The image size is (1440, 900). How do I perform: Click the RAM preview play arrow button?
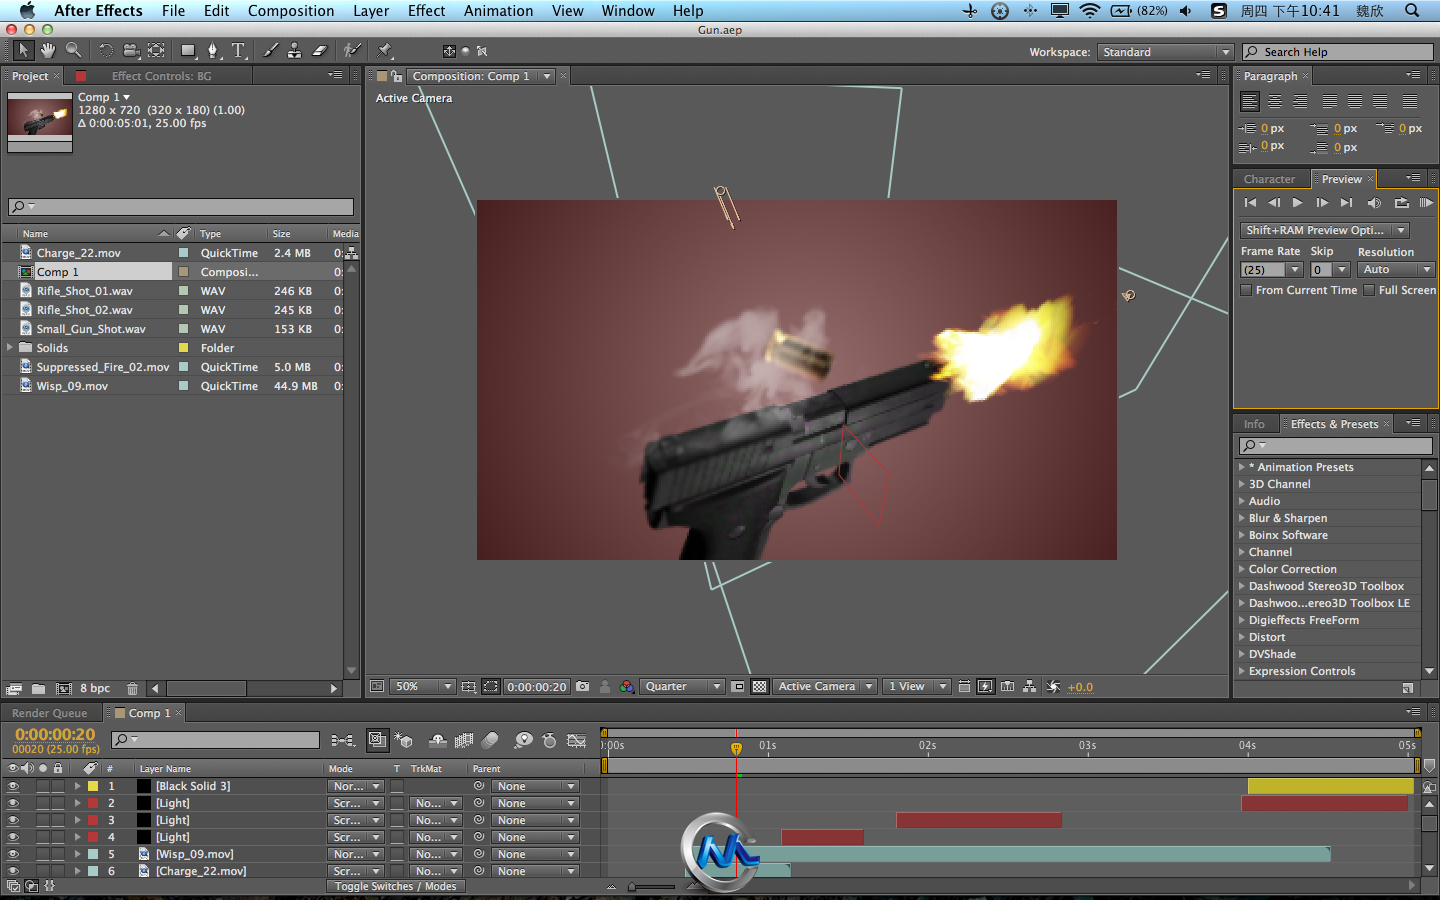1426,203
